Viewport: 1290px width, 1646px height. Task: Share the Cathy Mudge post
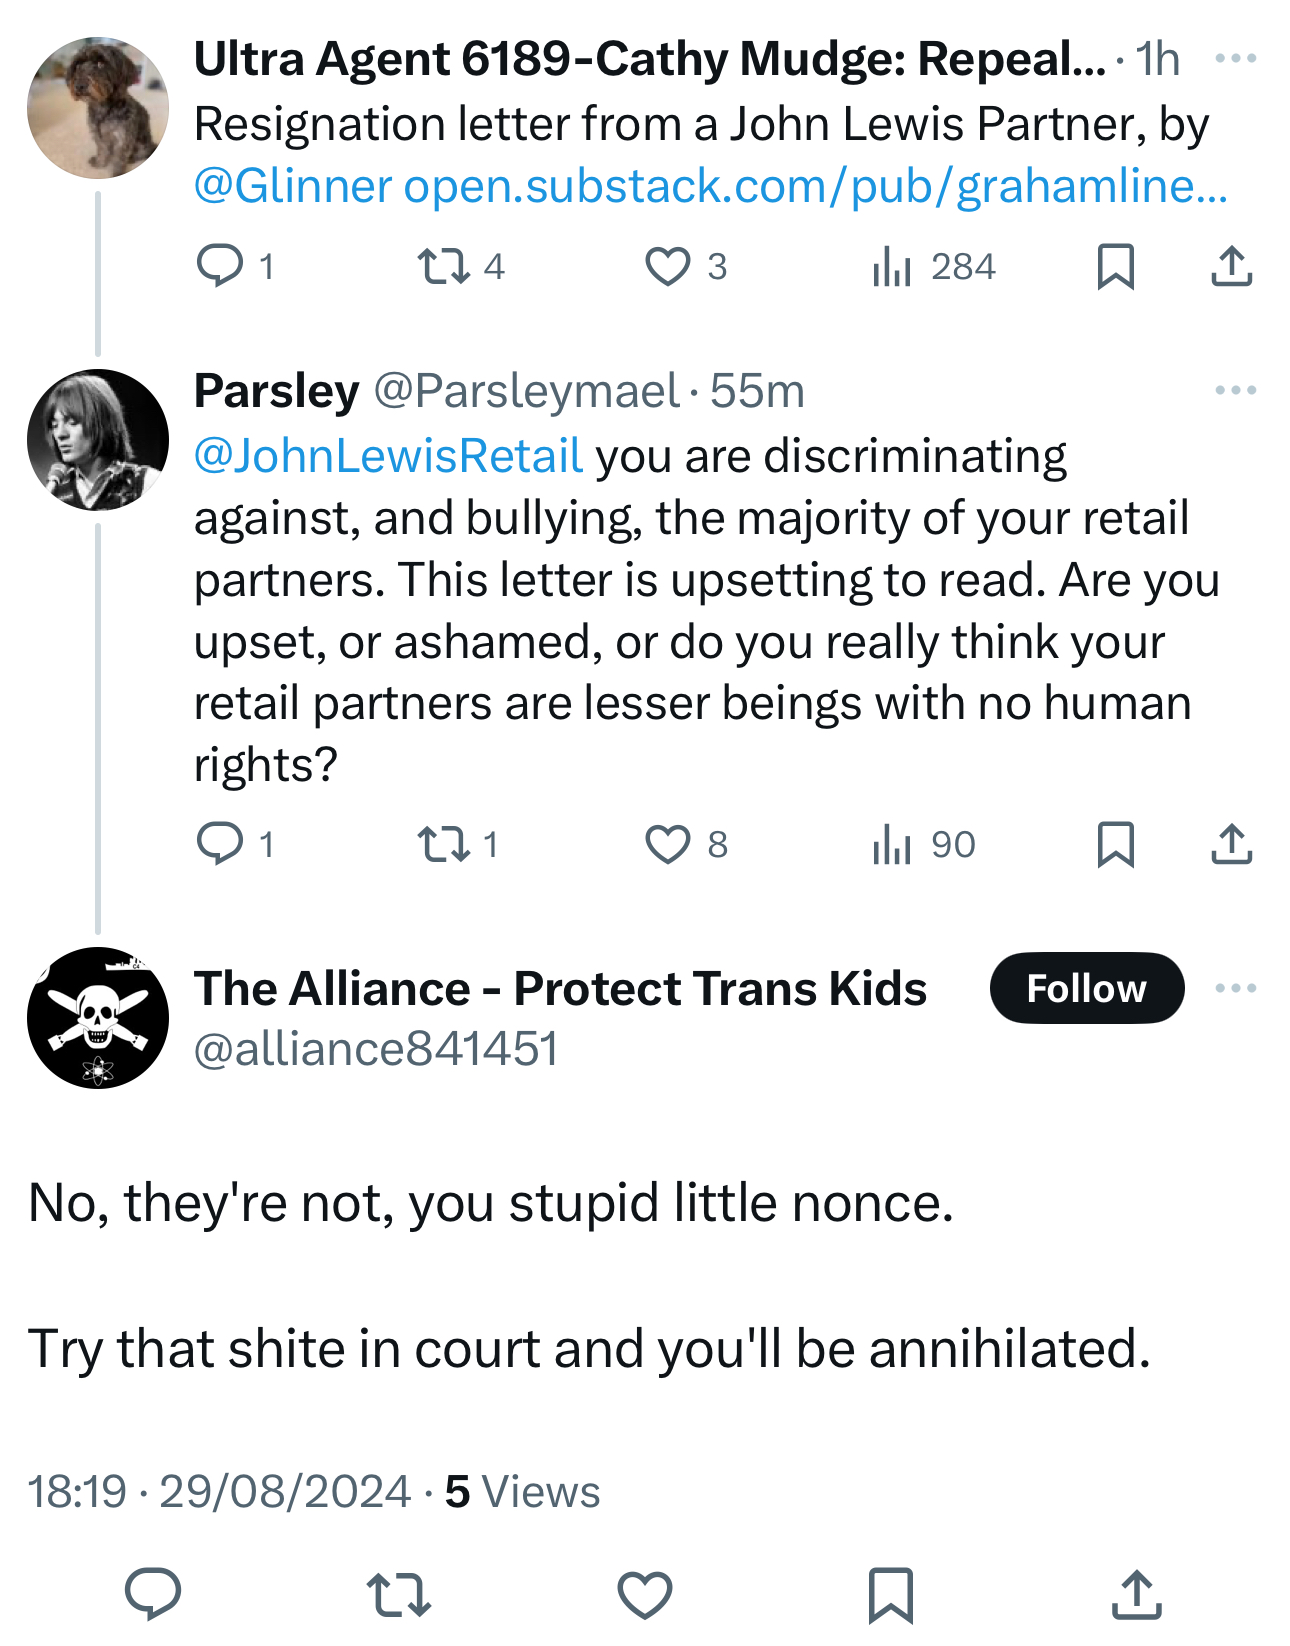(x=1231, y=266)
